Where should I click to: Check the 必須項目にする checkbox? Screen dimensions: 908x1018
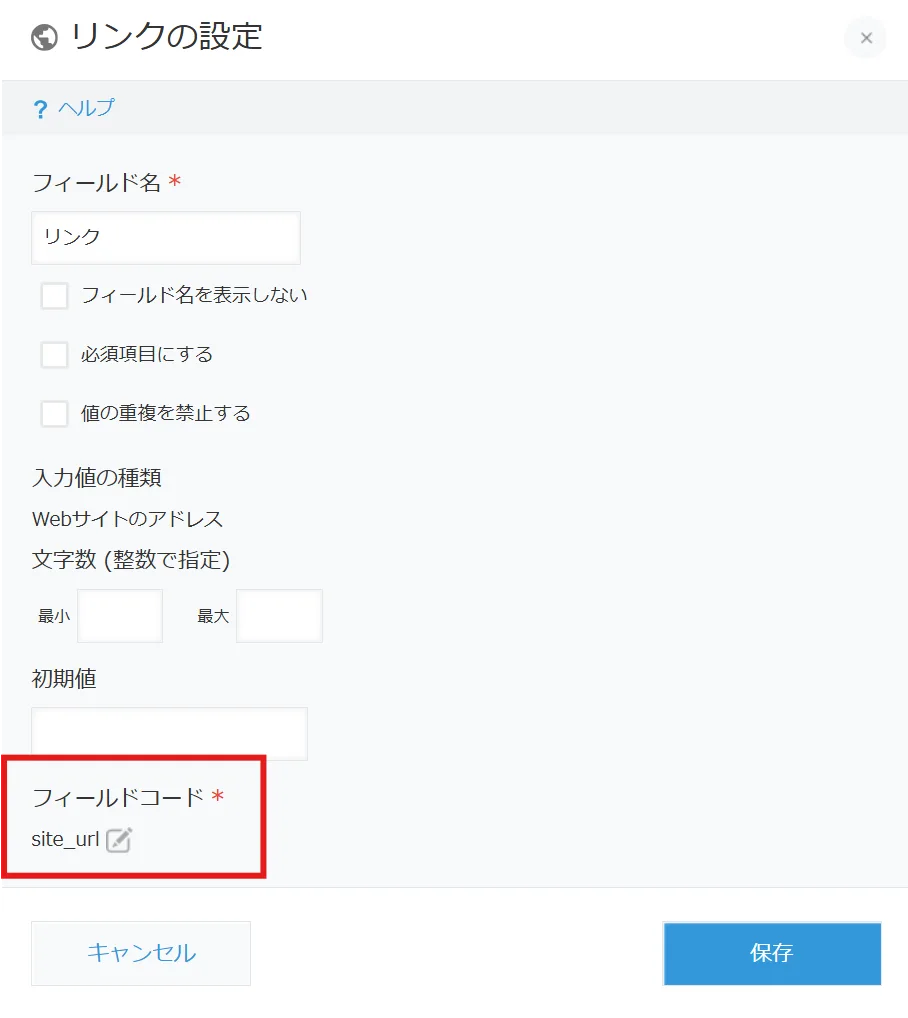coord(55,354)
